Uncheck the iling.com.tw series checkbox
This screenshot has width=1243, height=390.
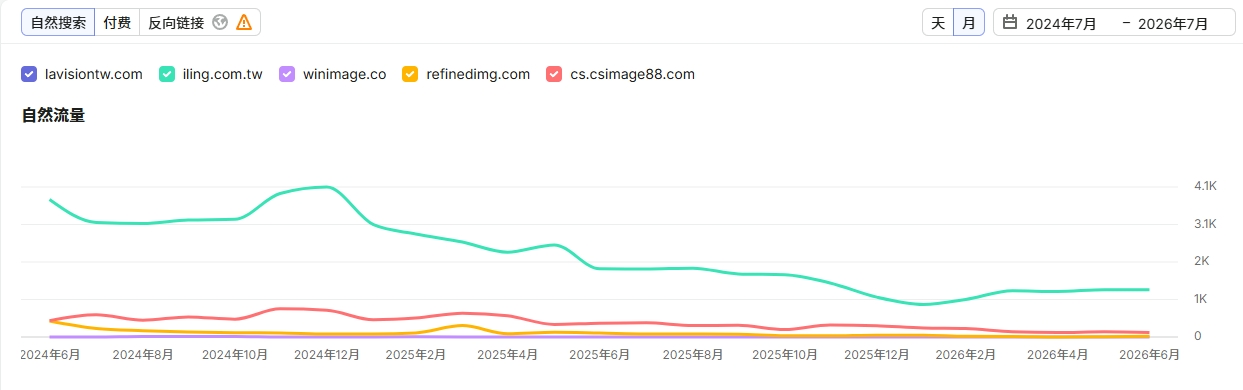click(x=168, y=74)
